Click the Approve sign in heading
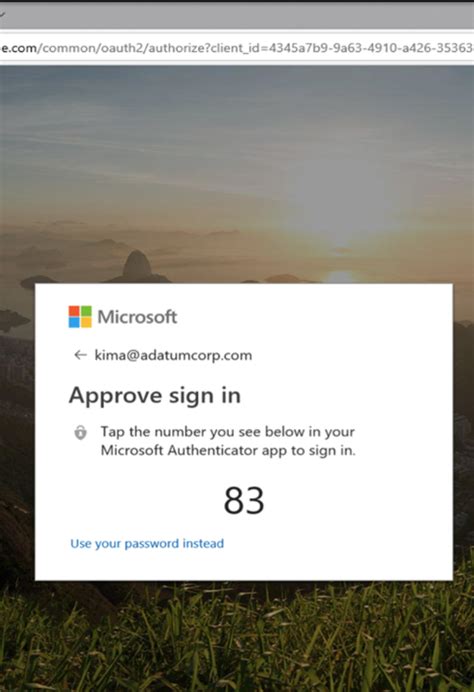 click(x=155, y=395)
